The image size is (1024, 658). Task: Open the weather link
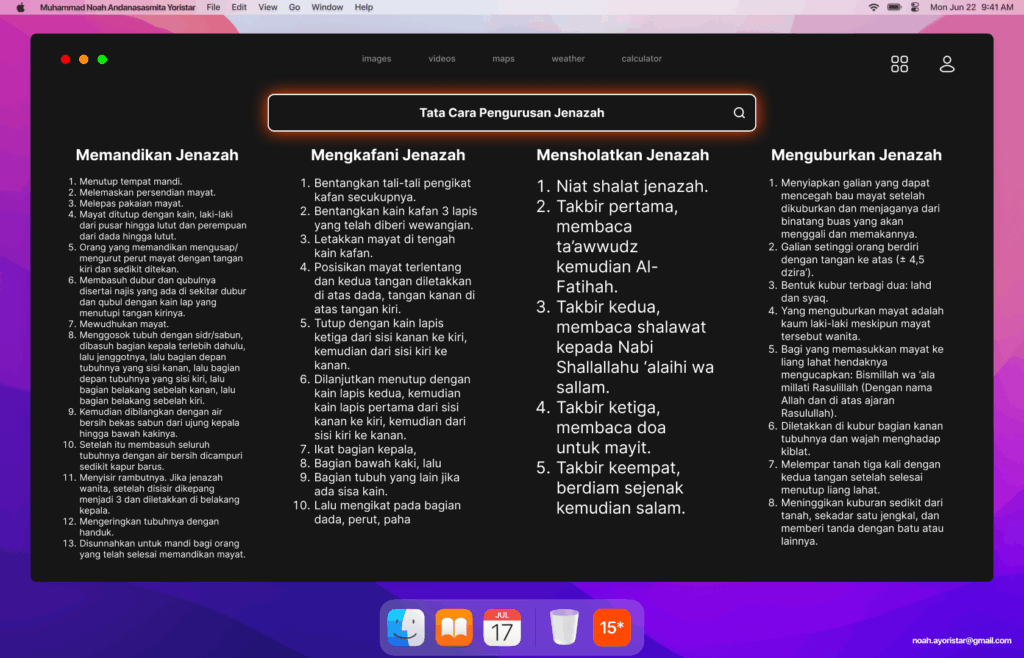568,59
